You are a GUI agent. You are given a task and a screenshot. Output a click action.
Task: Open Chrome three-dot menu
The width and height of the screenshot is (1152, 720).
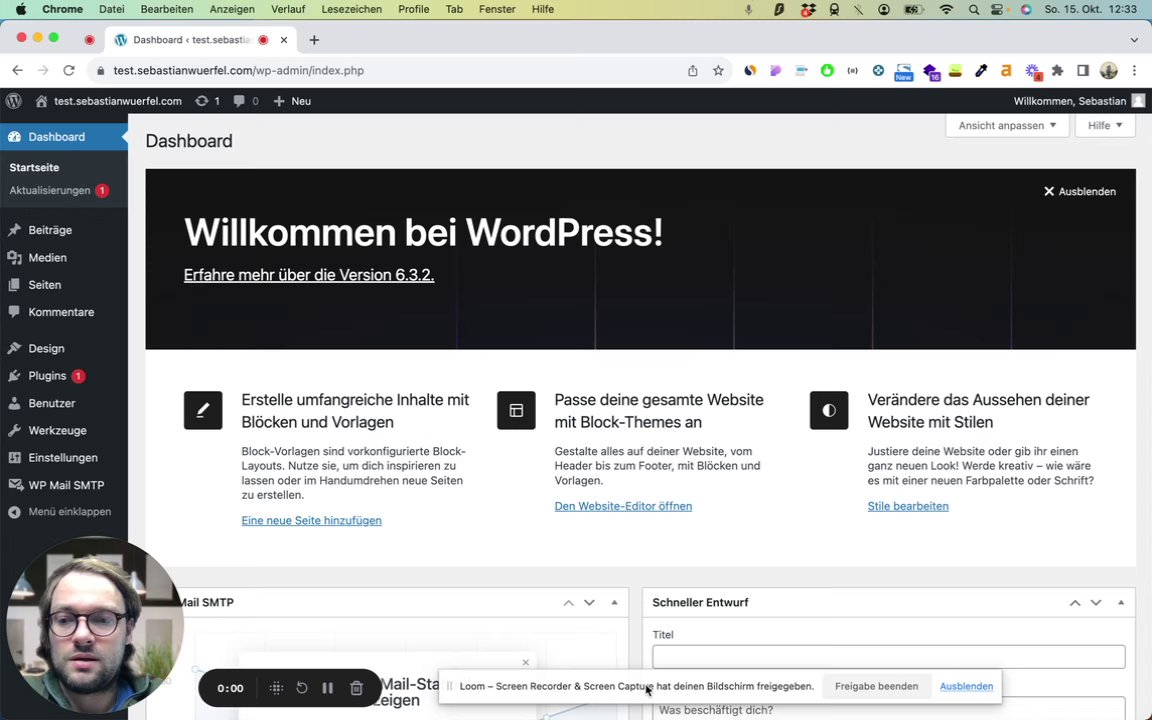(1134, 71)
